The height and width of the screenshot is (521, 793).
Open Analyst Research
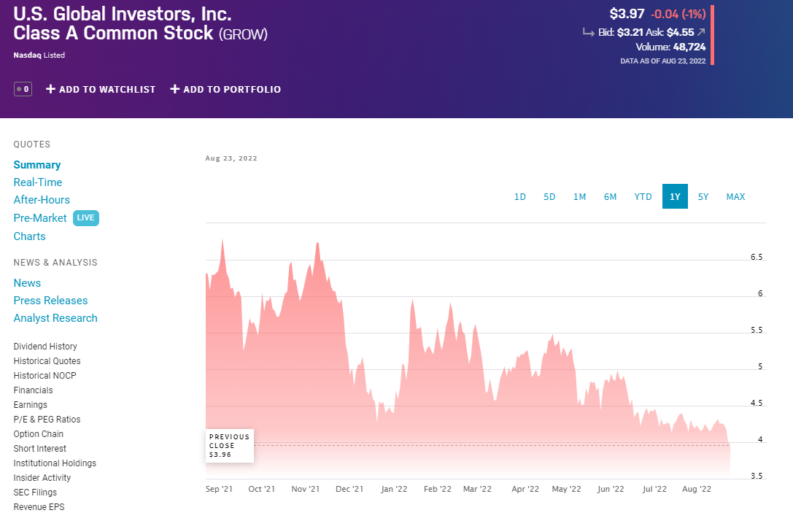click(56, 318)
